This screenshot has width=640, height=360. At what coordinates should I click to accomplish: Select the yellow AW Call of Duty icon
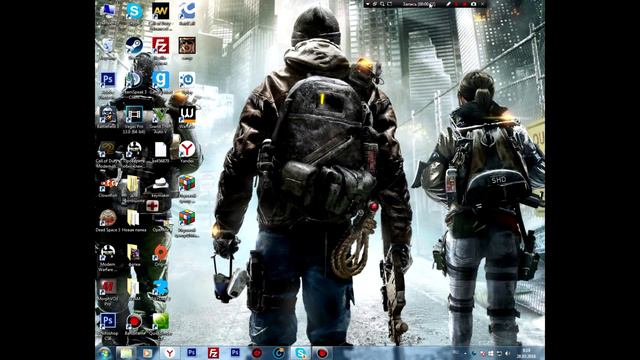pyautogui.click(x=160, y=11)
